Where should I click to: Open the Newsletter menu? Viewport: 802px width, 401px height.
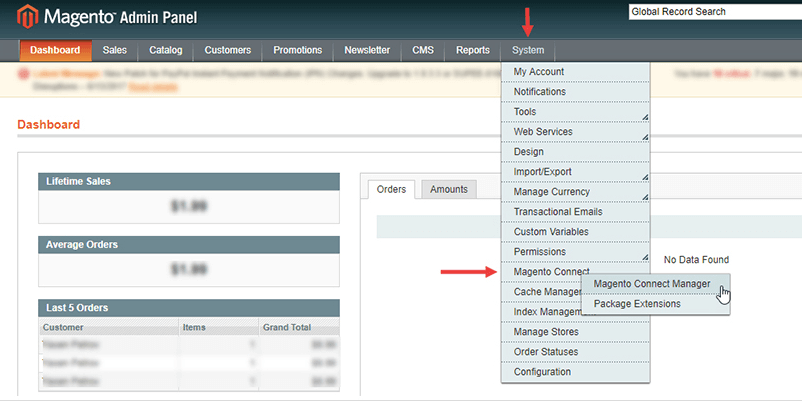367,50
